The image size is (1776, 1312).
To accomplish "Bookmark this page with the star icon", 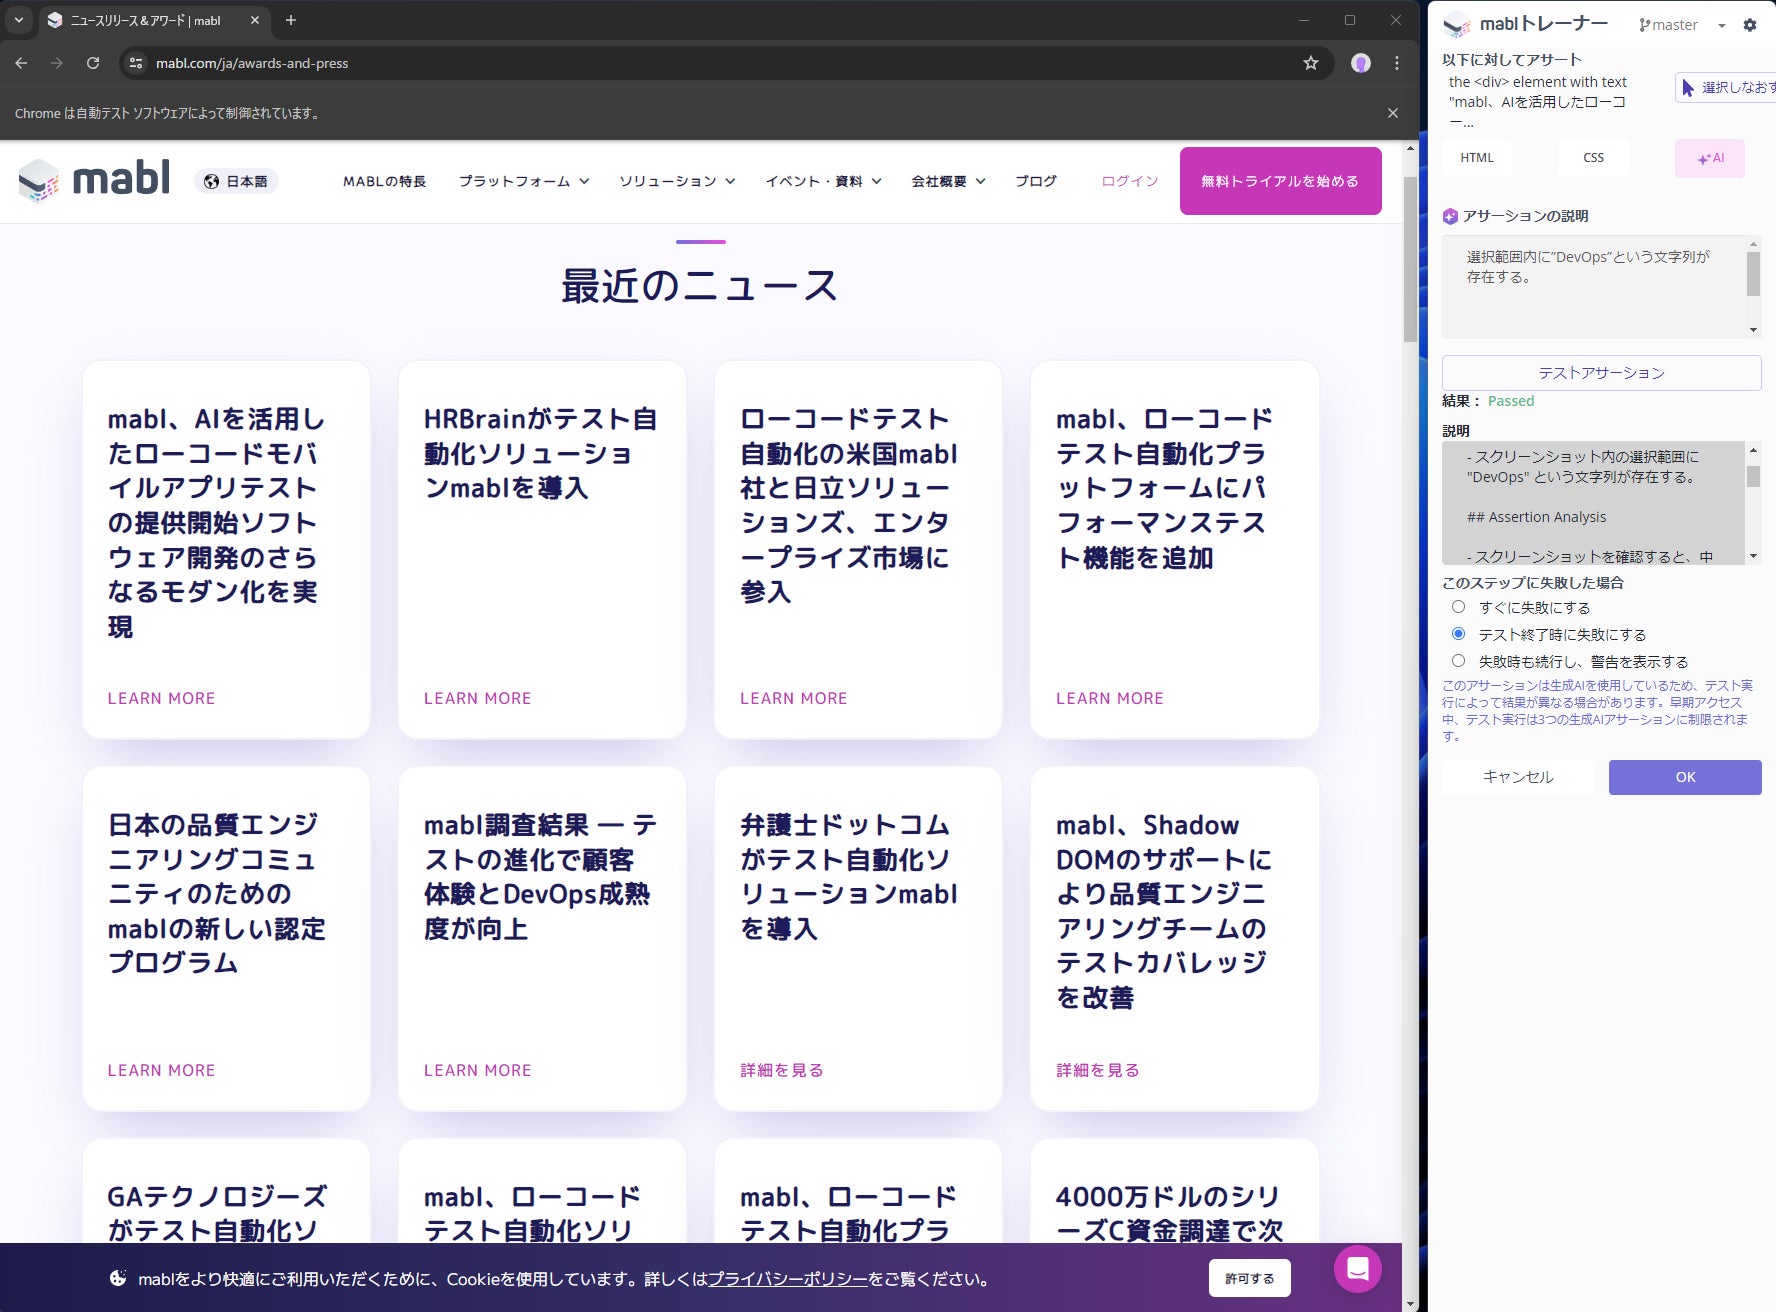I will [x=1310, y=63].
